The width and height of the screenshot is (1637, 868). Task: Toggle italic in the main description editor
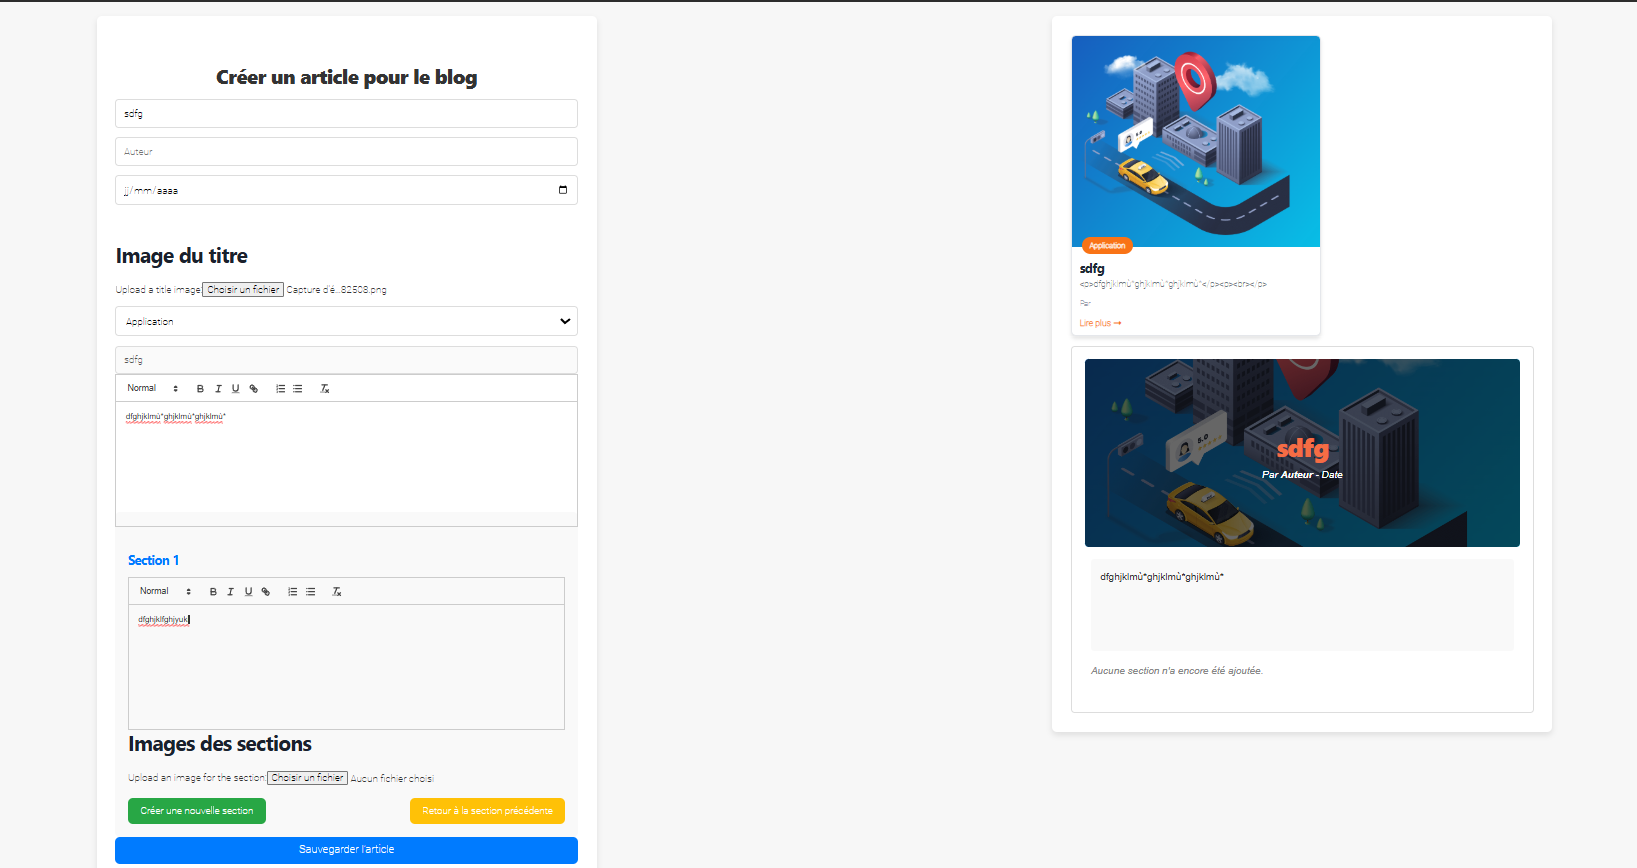click(218, 389)
